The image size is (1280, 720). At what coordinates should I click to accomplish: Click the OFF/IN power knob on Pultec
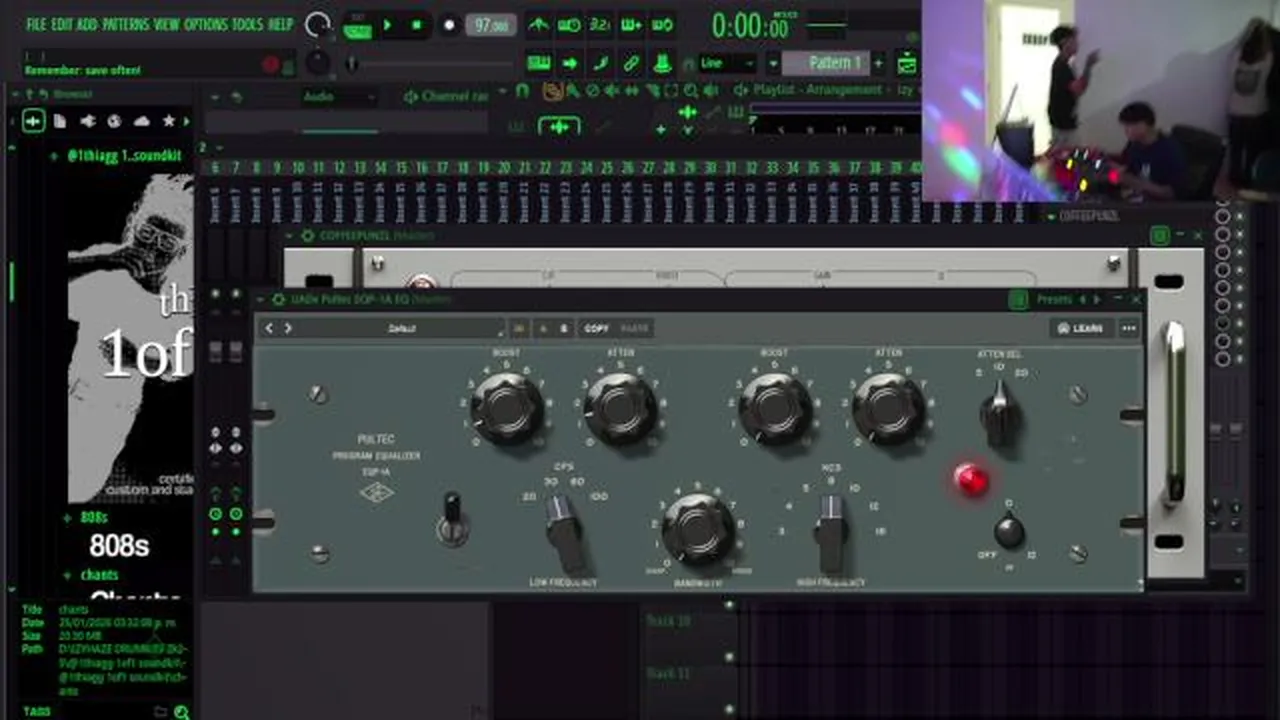pos(1009,531)
